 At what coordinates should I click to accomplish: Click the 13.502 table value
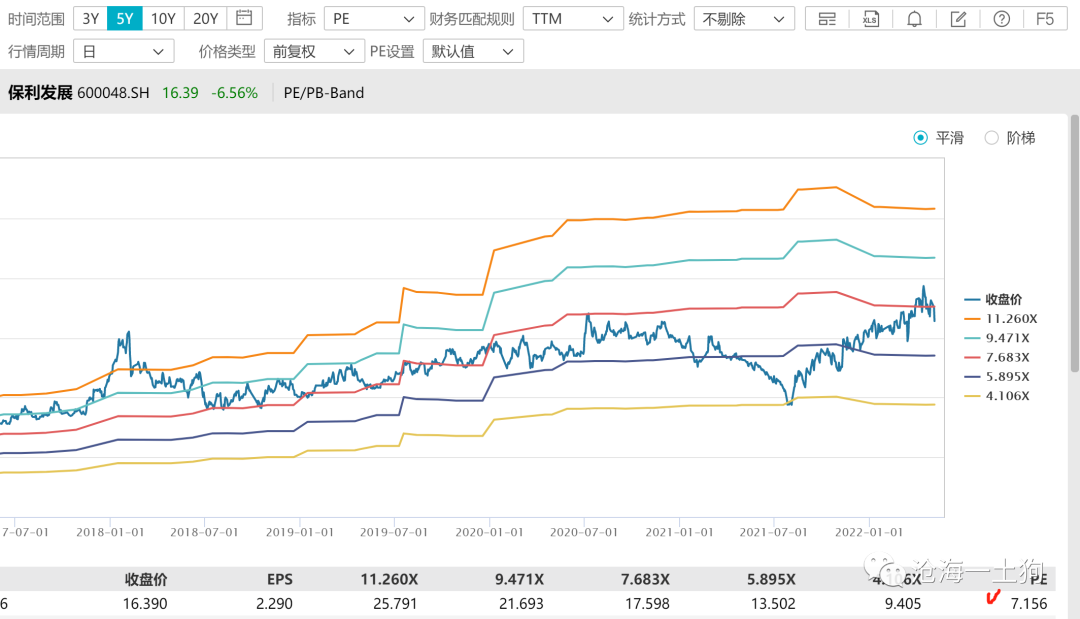pos(773,604)
